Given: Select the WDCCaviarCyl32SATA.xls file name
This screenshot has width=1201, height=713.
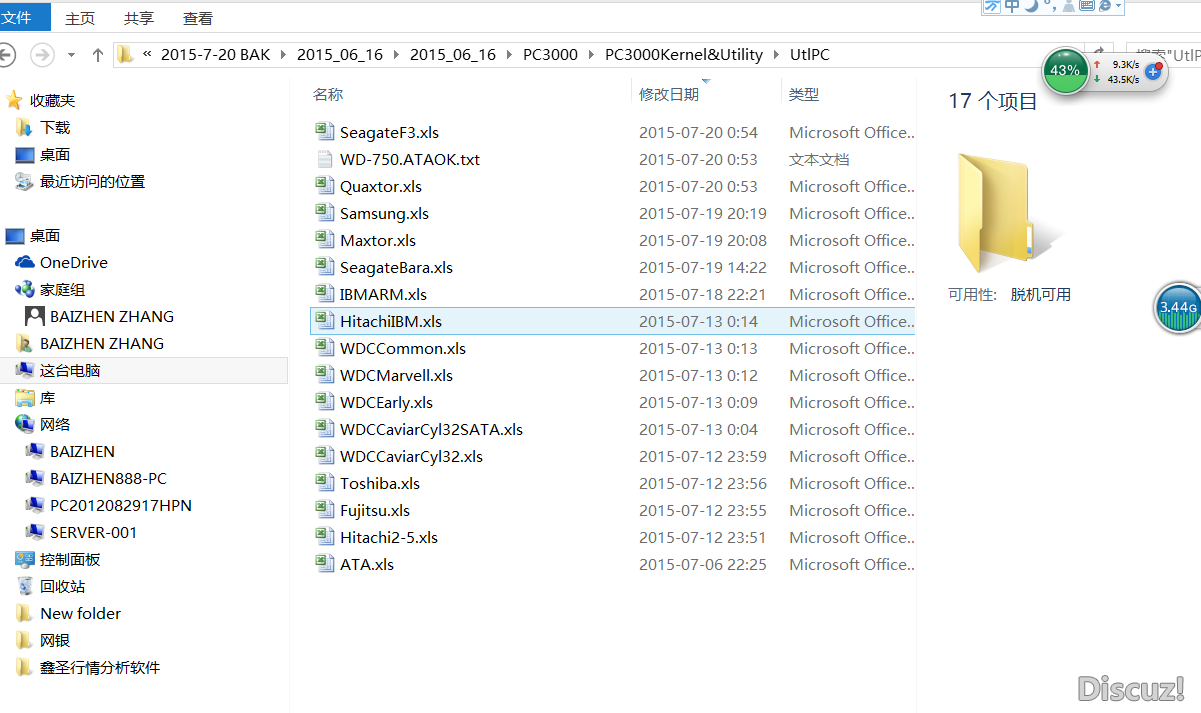Looking at the screenshot, I should coord(431,429).
